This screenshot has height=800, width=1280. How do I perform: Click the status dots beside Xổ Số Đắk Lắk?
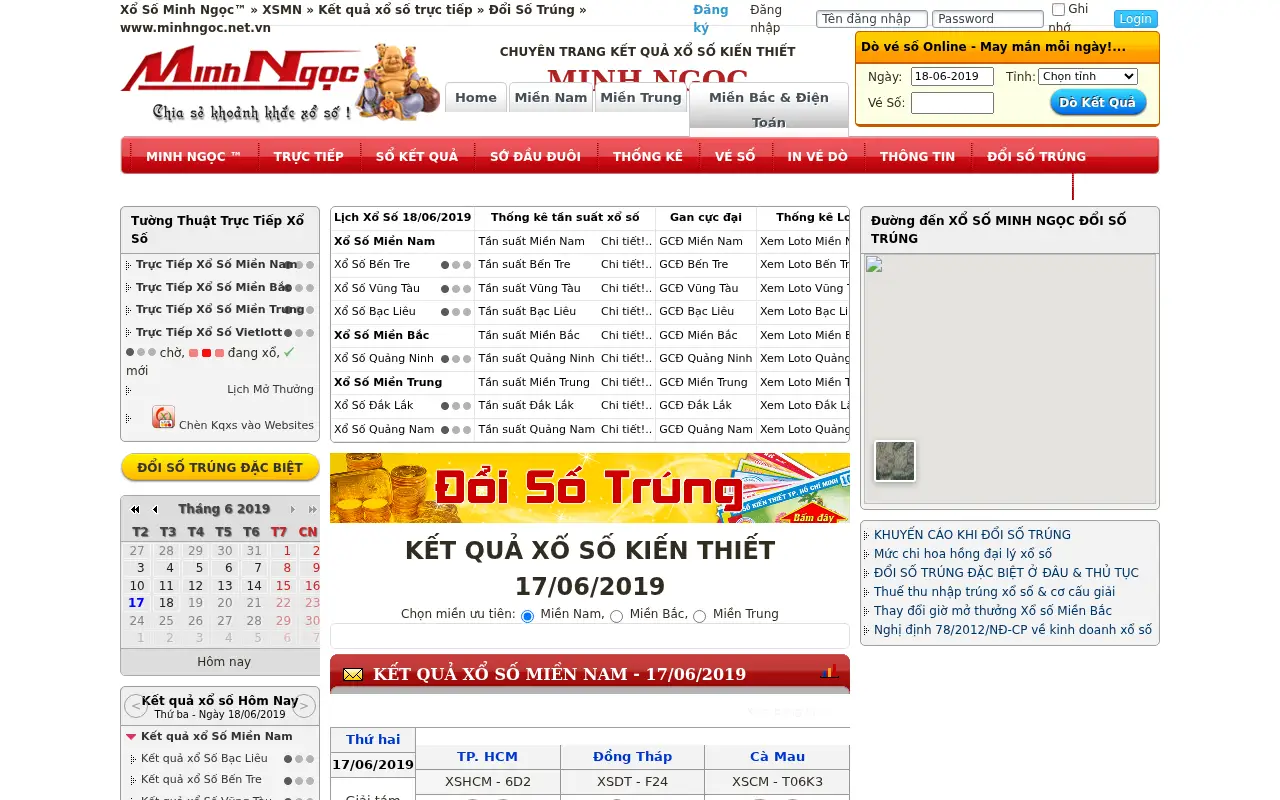[x=456, y=406]
